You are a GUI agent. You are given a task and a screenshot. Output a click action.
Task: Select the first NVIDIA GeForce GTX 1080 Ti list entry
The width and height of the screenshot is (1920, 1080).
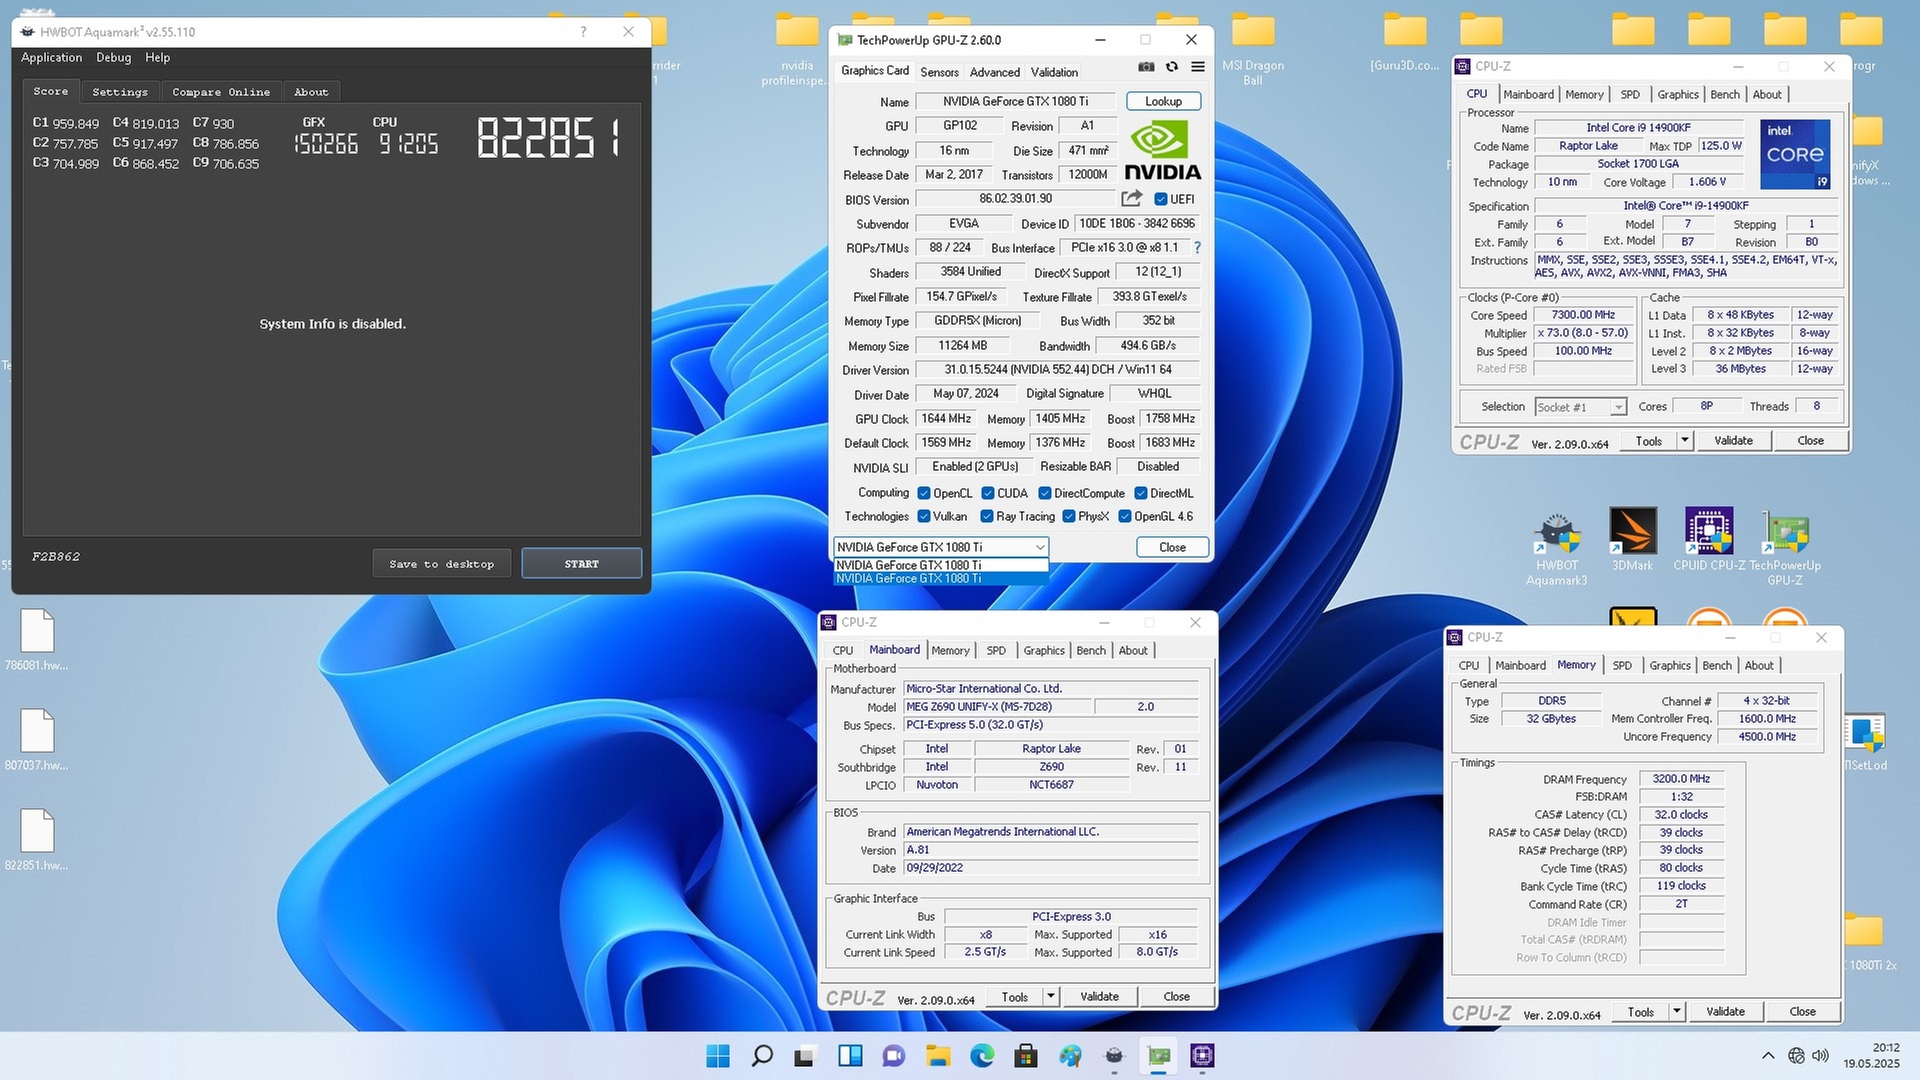[941, 565]
